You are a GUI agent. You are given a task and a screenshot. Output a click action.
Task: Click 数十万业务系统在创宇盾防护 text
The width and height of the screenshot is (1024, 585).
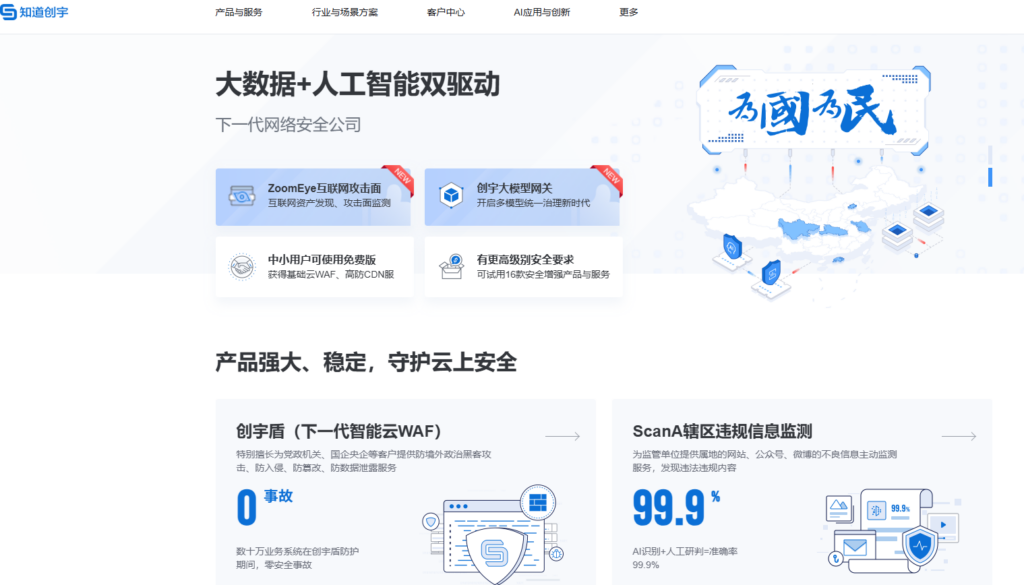[x=297, y=551]
